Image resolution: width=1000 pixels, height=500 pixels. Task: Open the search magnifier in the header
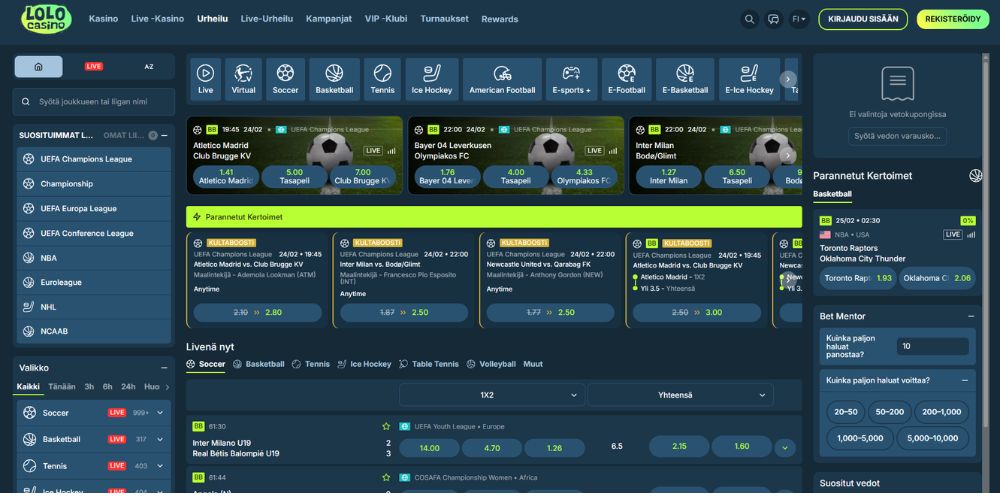pyautogui.click(x=750, y=19)
